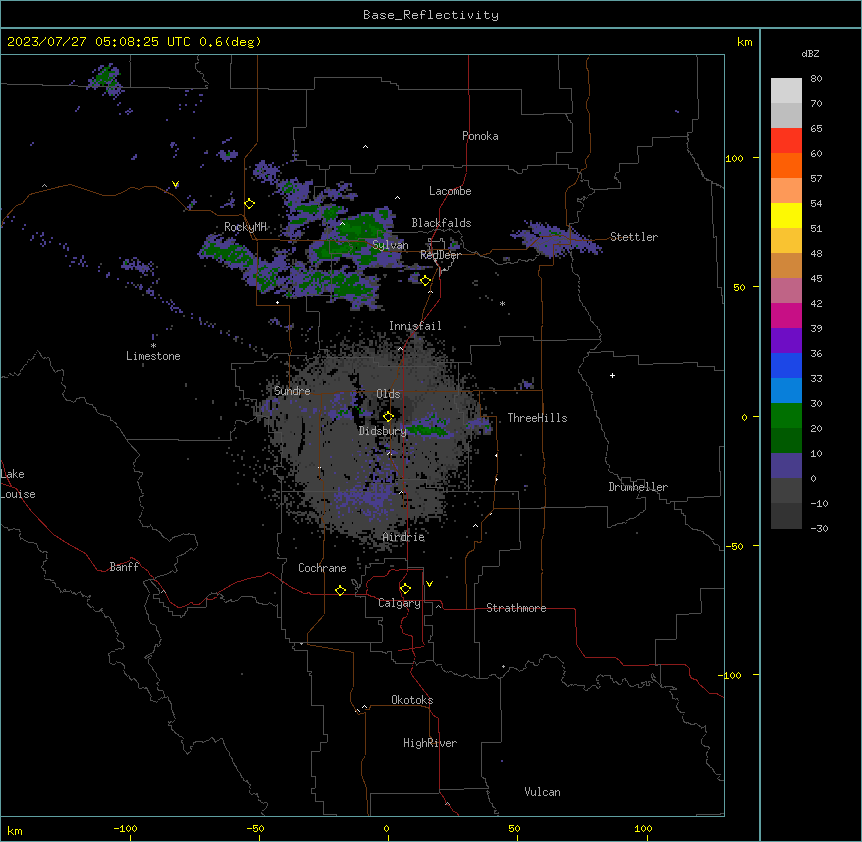Click the yellow diamond marker at Olds
The image size is (862, 842).
tap(389, 417)
